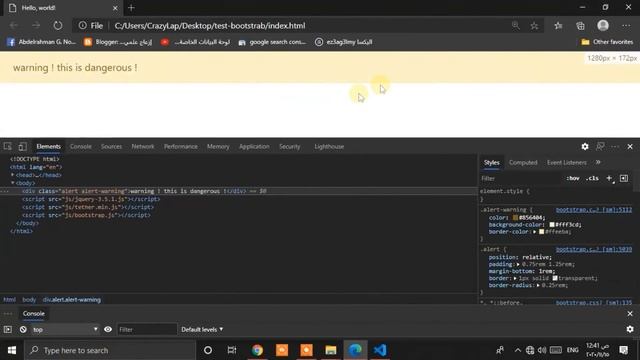Image resolution: width=640 pixels, height=360 pixels.
Task: Switch to the Console tab
Action: tap(80, 146)
